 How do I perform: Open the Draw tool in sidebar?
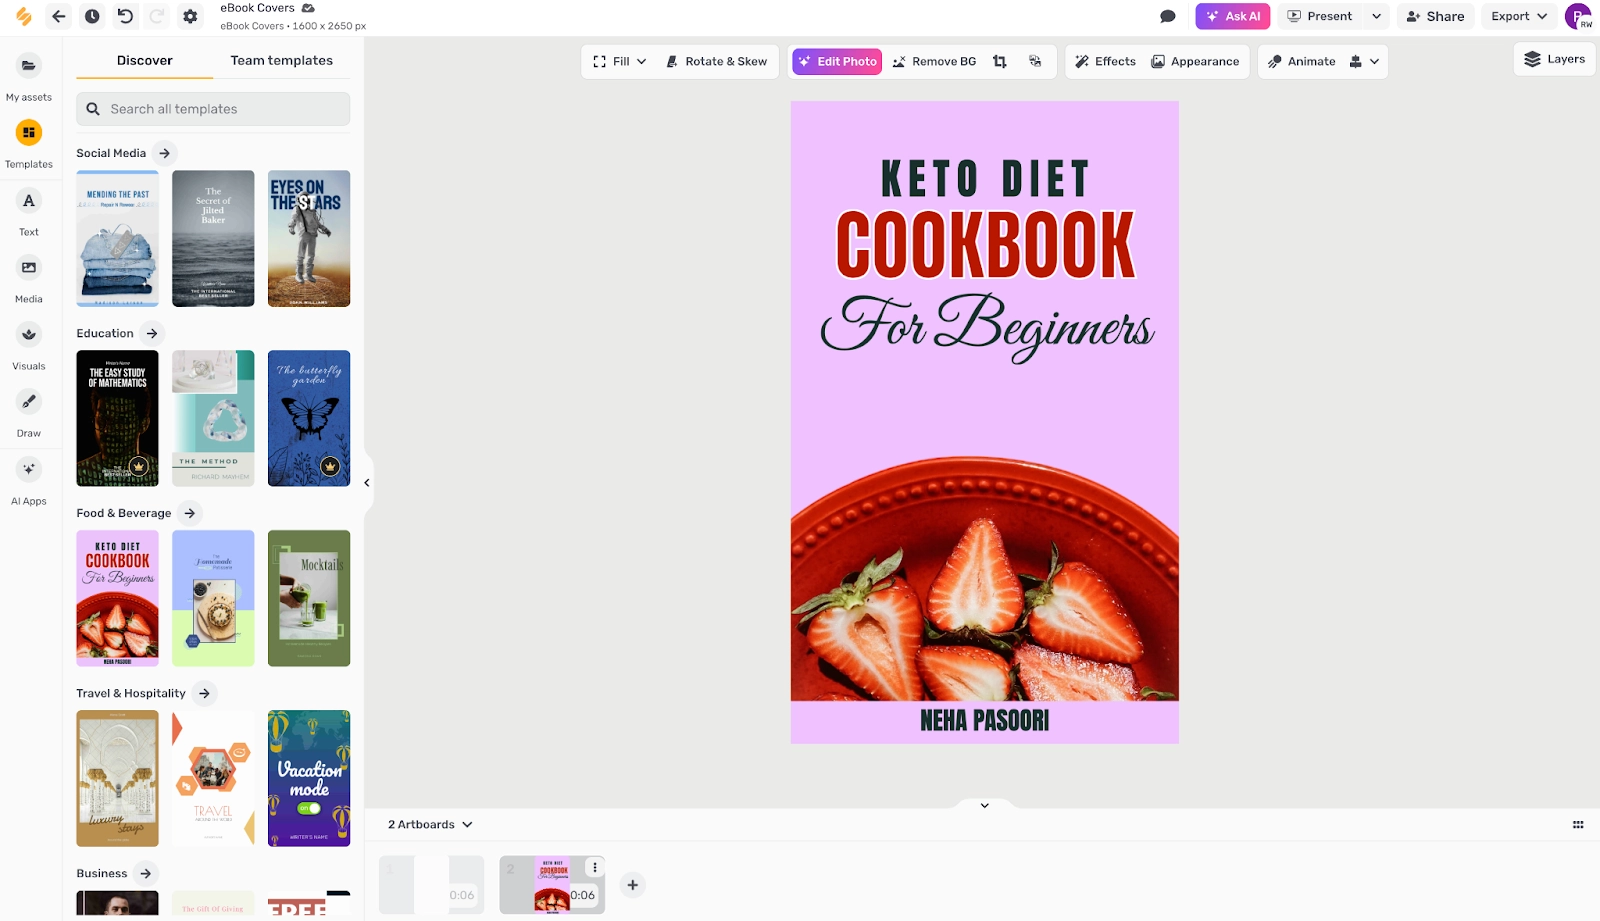click(29, 402)
